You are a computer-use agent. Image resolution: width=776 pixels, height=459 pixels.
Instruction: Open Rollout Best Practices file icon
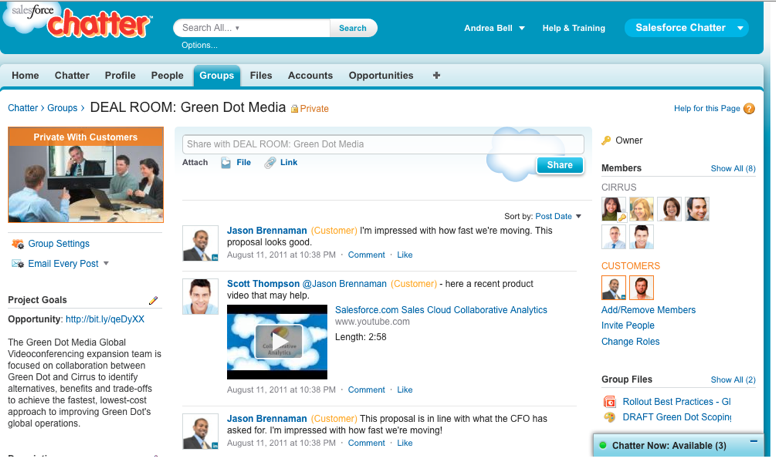point(610,402)
